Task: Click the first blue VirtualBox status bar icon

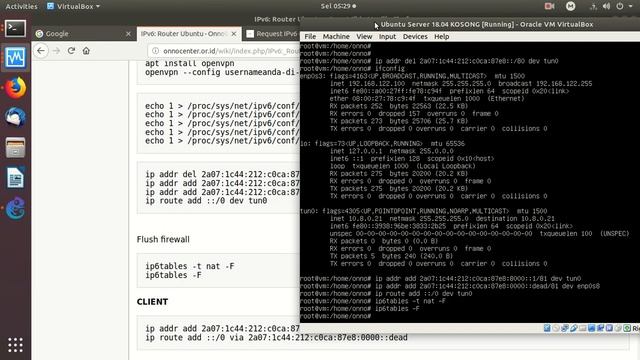Action: click(547, 328)
